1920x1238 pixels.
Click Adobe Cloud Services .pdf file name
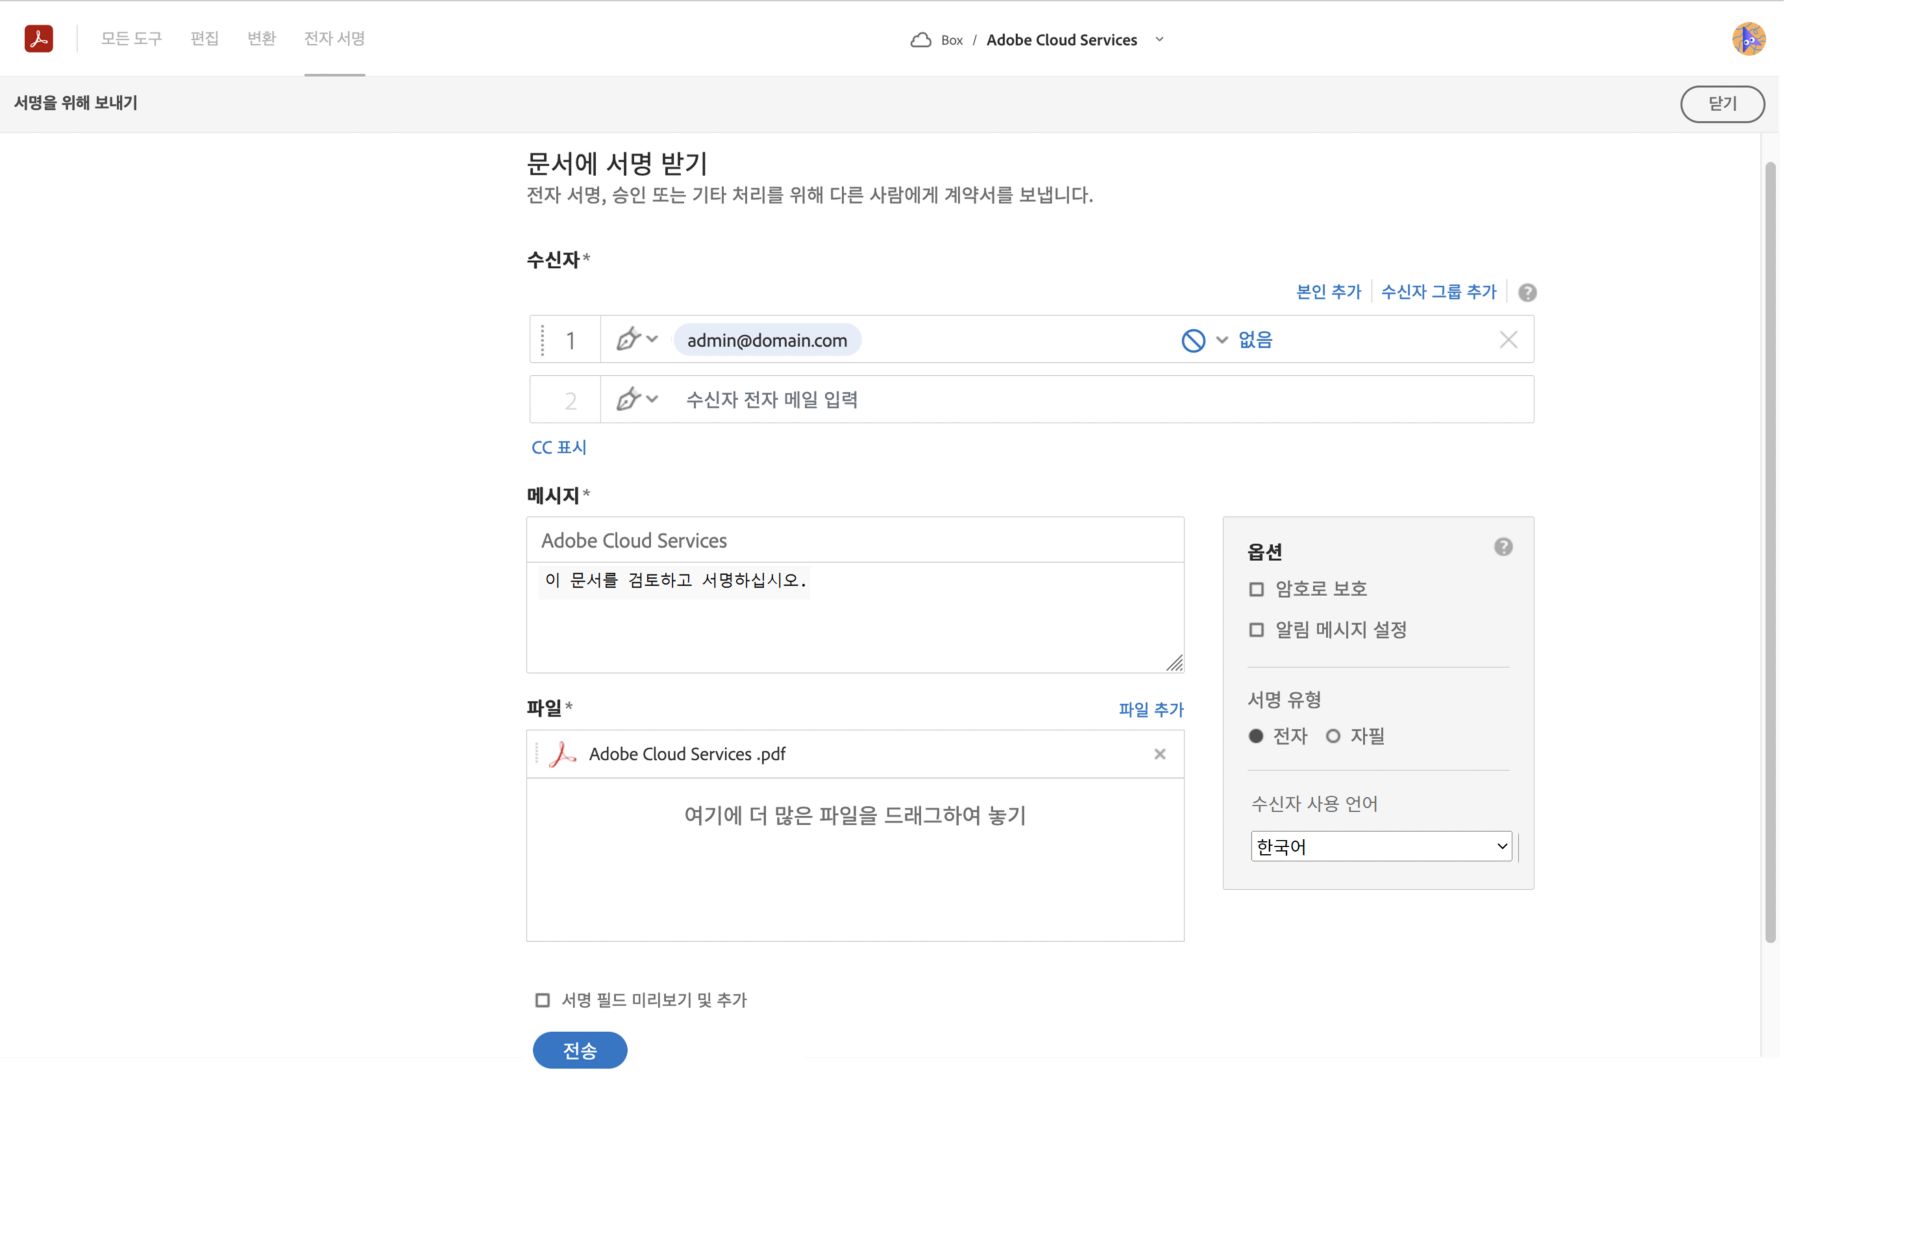(687, 754)
